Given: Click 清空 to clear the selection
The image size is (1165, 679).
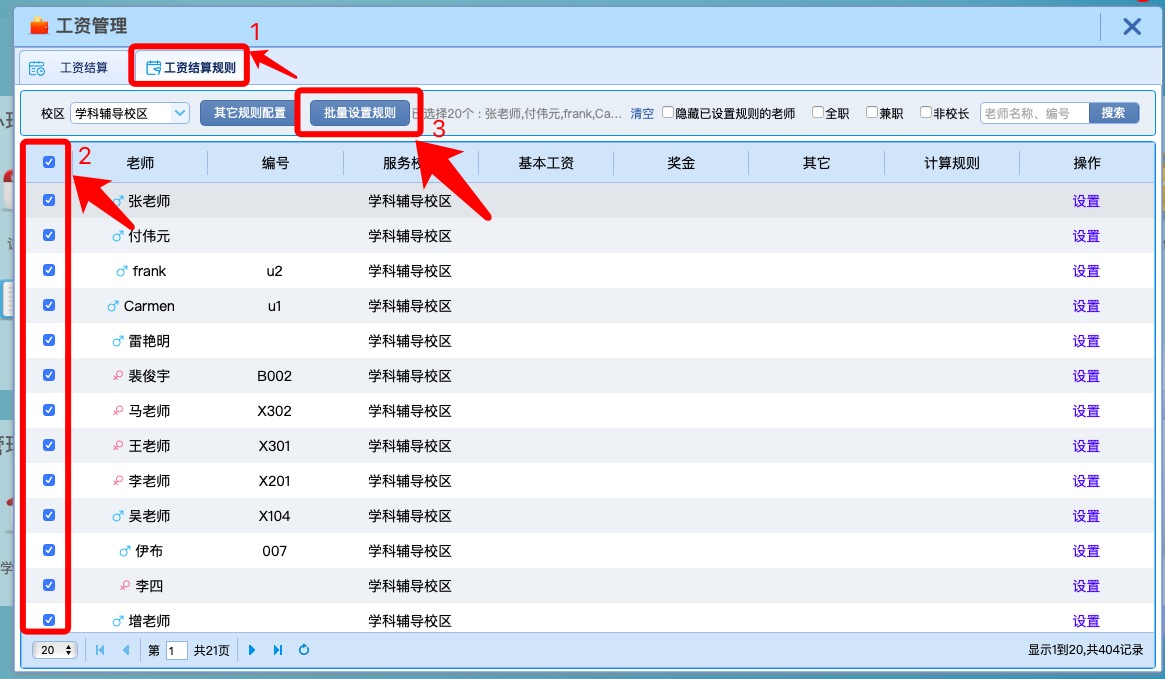Looking at the screenshot, I should 642,114.
